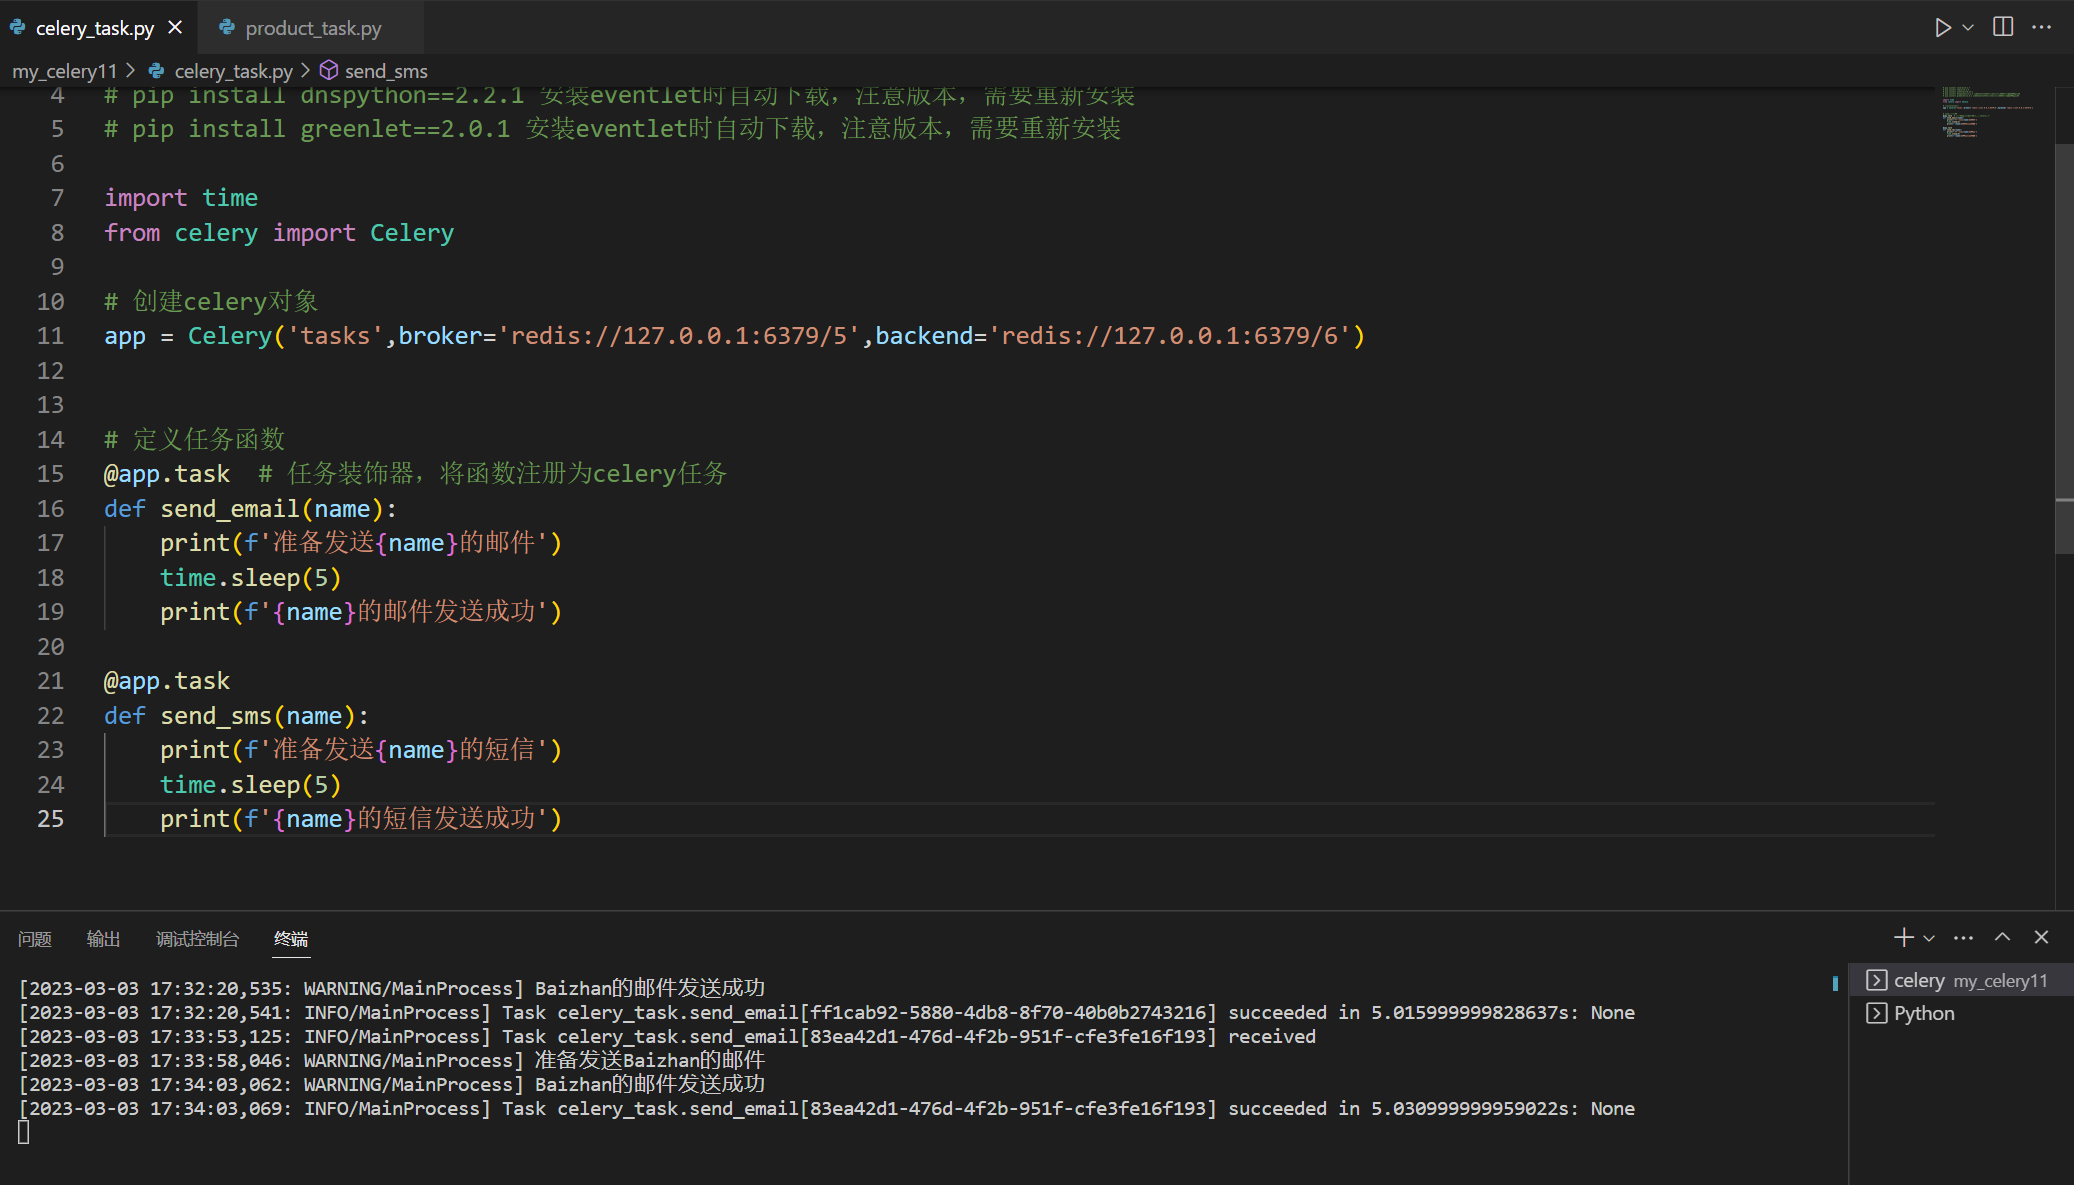Viewport: 2074px width, 1185px height.
Task: Click the 'def send_sms(name):' line
Action: click(x=236, y=716)
